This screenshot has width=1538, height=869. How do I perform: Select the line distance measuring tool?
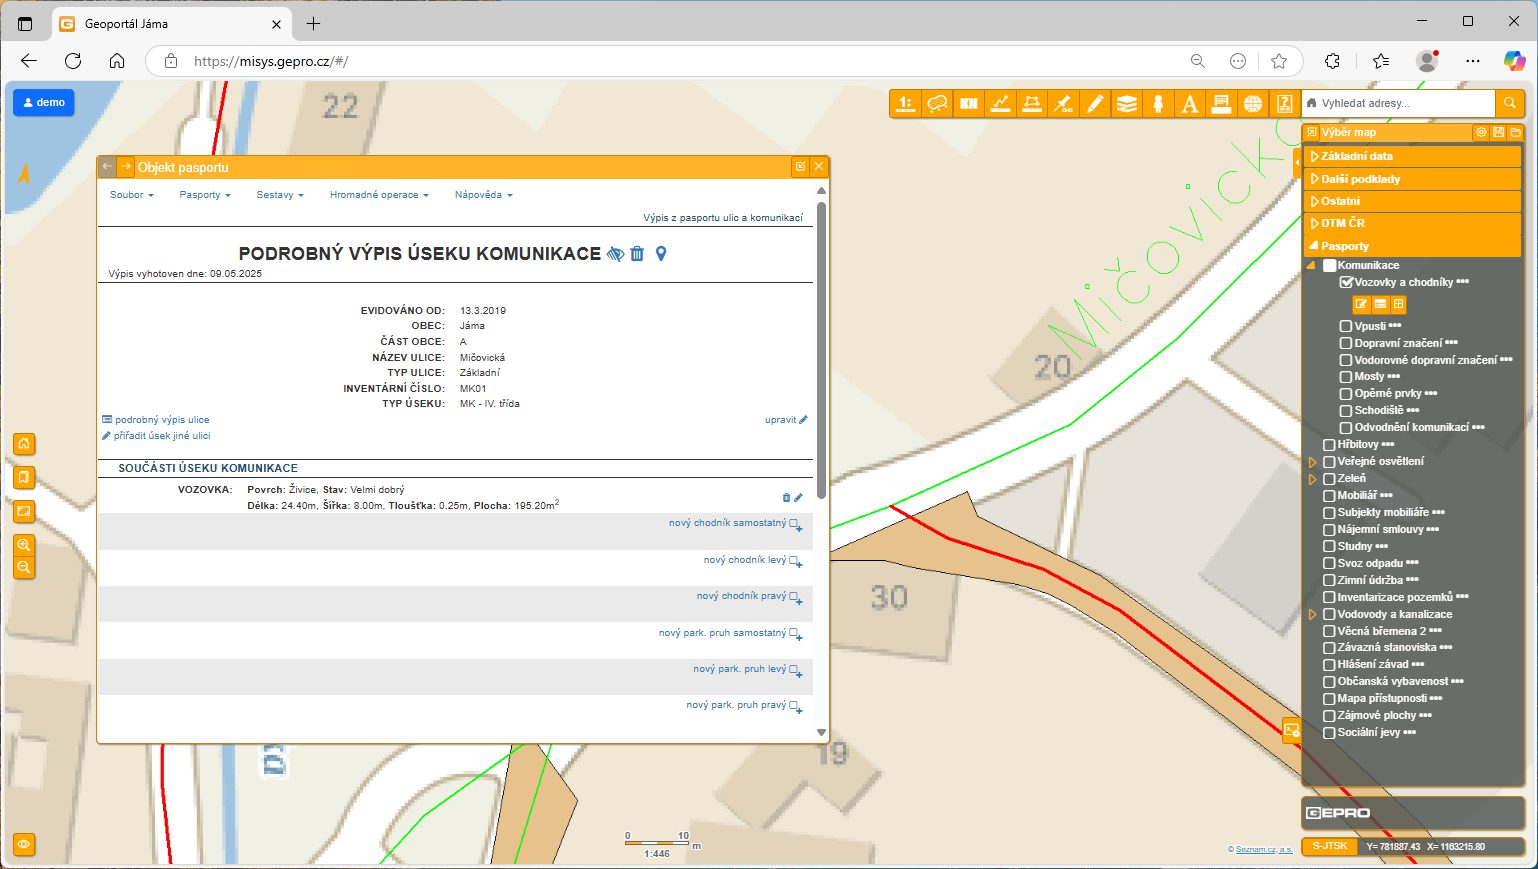(1000, 103)
